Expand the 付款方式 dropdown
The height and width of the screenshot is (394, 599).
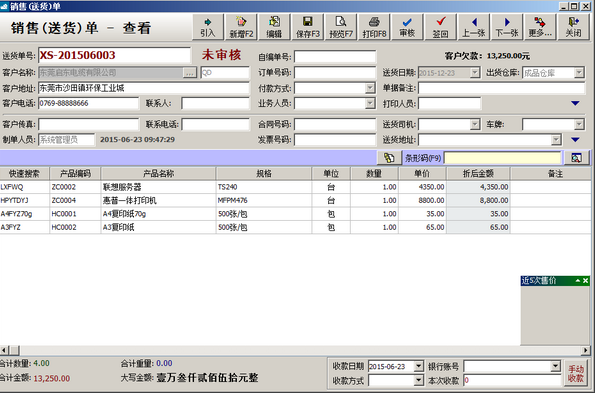[370, 88]
